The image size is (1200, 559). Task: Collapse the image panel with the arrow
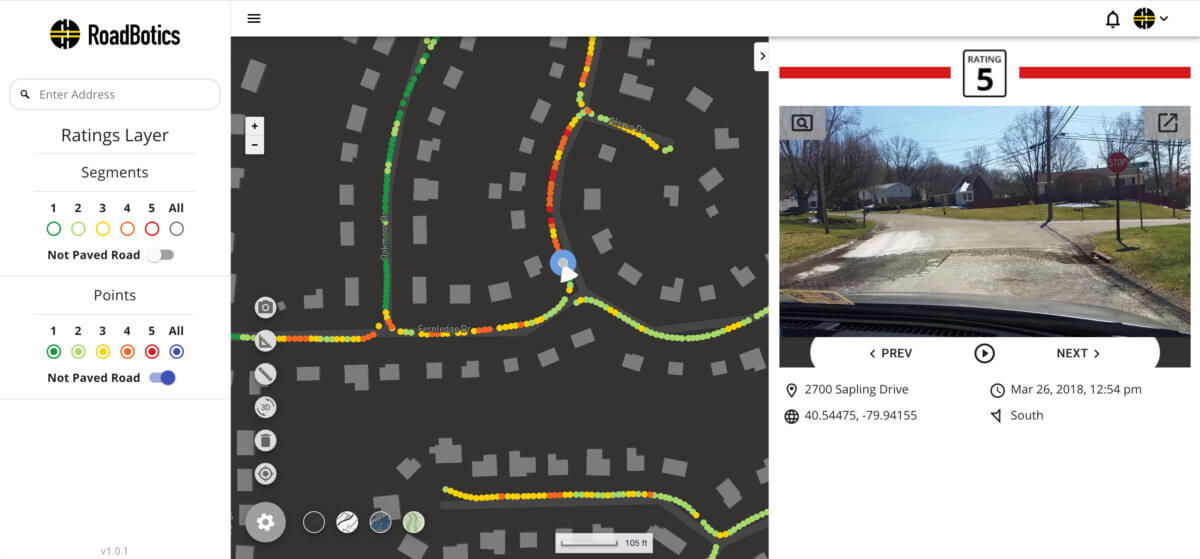[762, 56]
